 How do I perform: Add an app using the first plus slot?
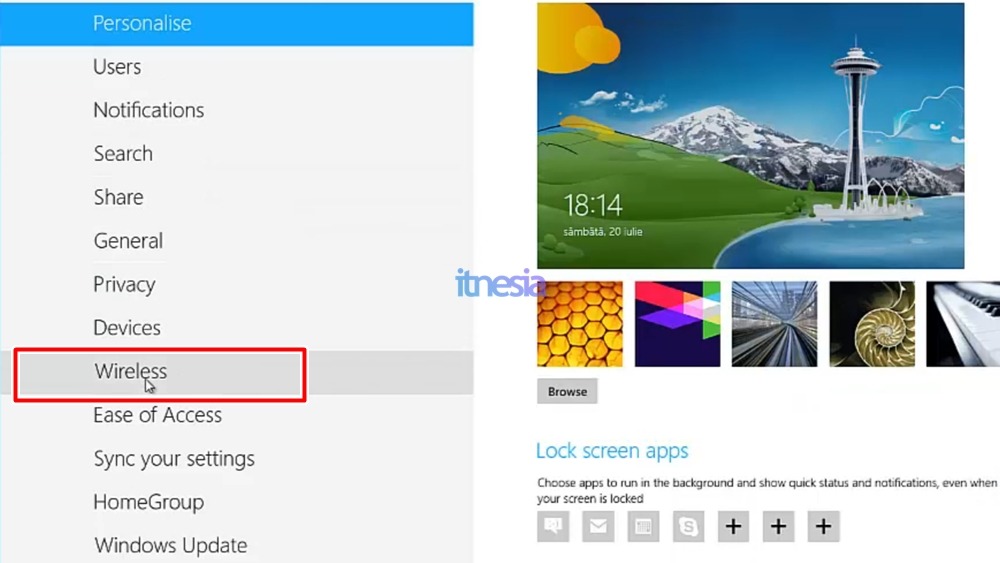(x=733, y=526)
